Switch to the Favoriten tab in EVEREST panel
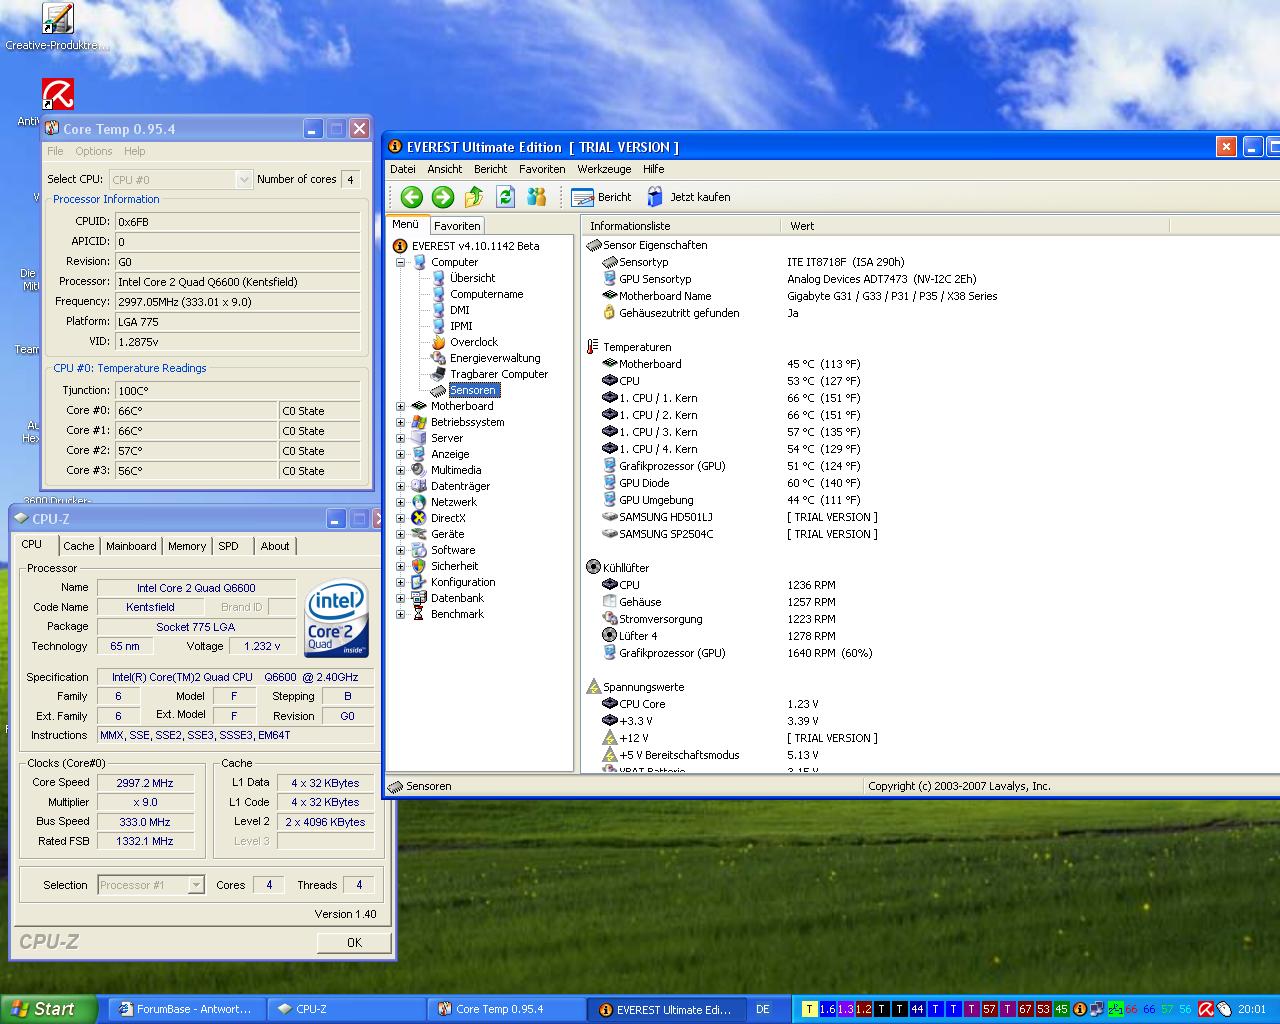Viewport: 1280px width, 1024px height. coord(457,226)
